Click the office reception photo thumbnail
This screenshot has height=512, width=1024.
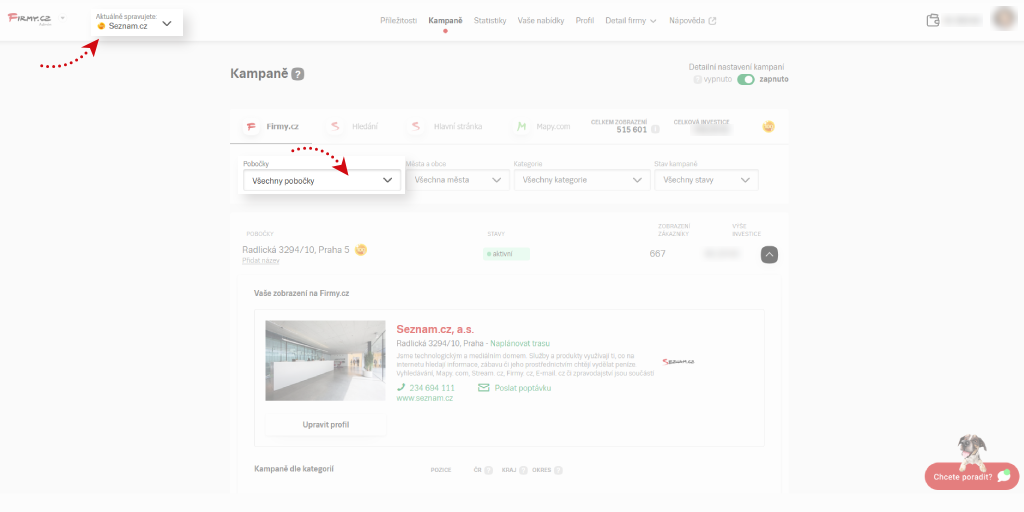[x=325, y=360]
